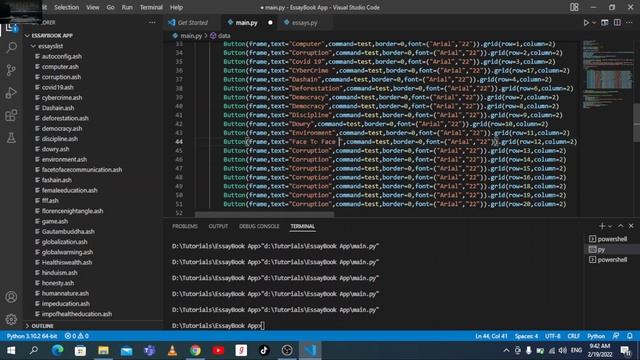Click Ln 44, Col 41 indicator
The width and height of the screenshot is (640, 360).
491,336
